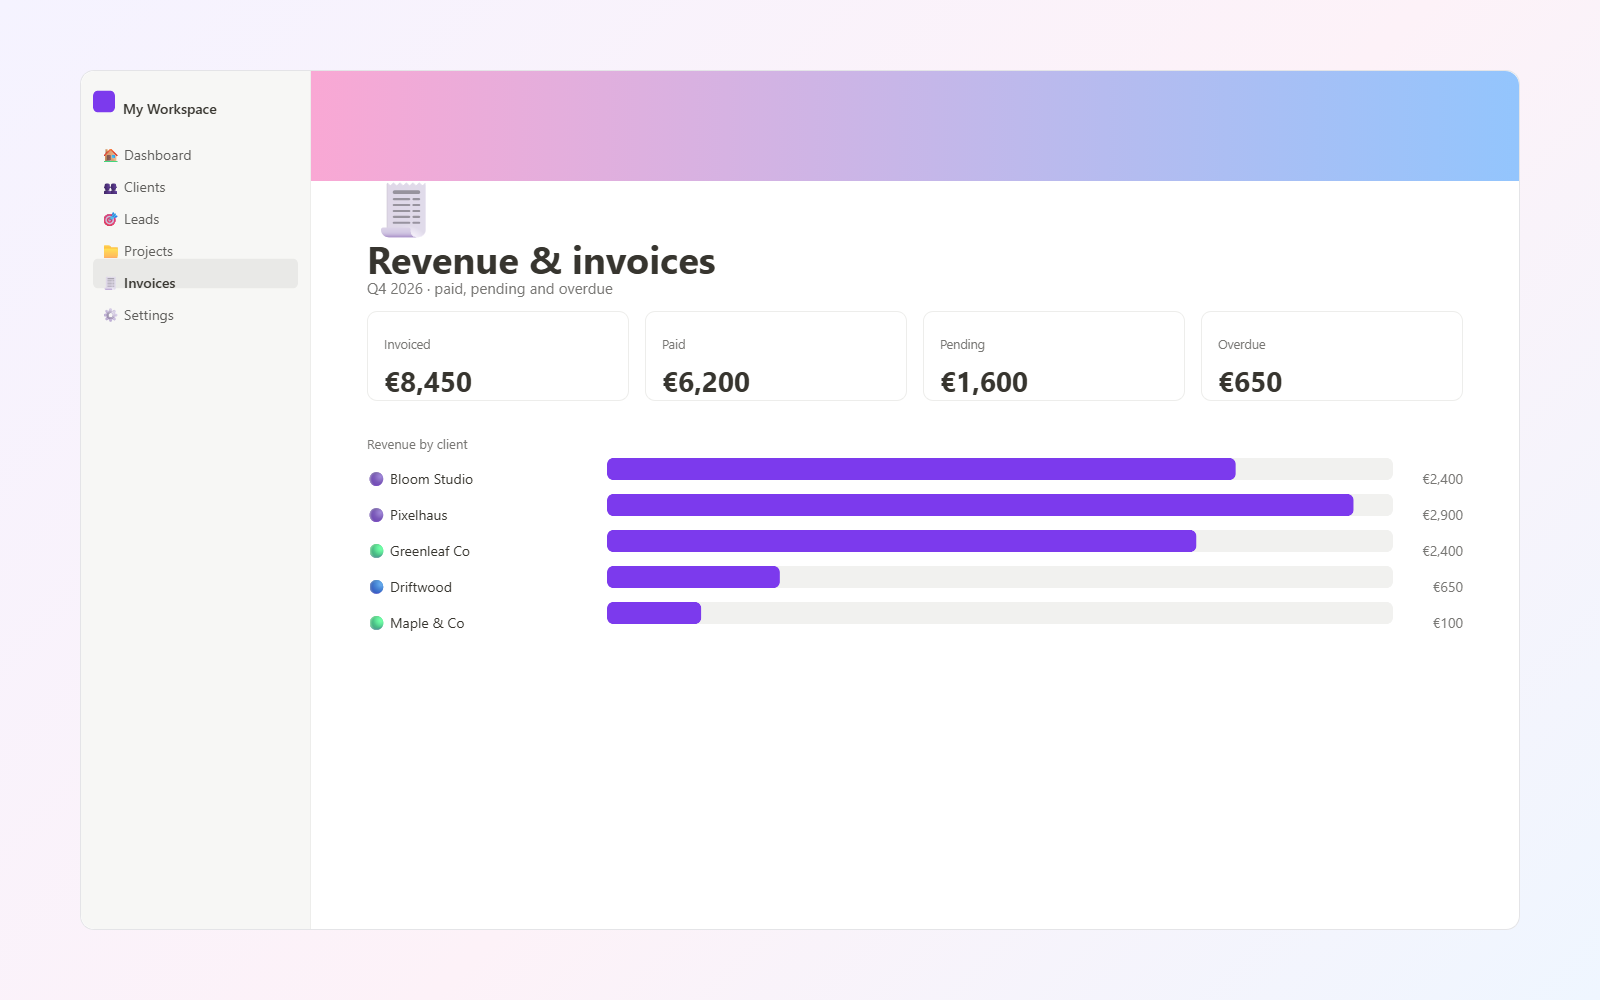Open the Overdue €650 card
Image resolution: width=1600 pixels, height=1000 pixels.
click(x=1332, y=356)
